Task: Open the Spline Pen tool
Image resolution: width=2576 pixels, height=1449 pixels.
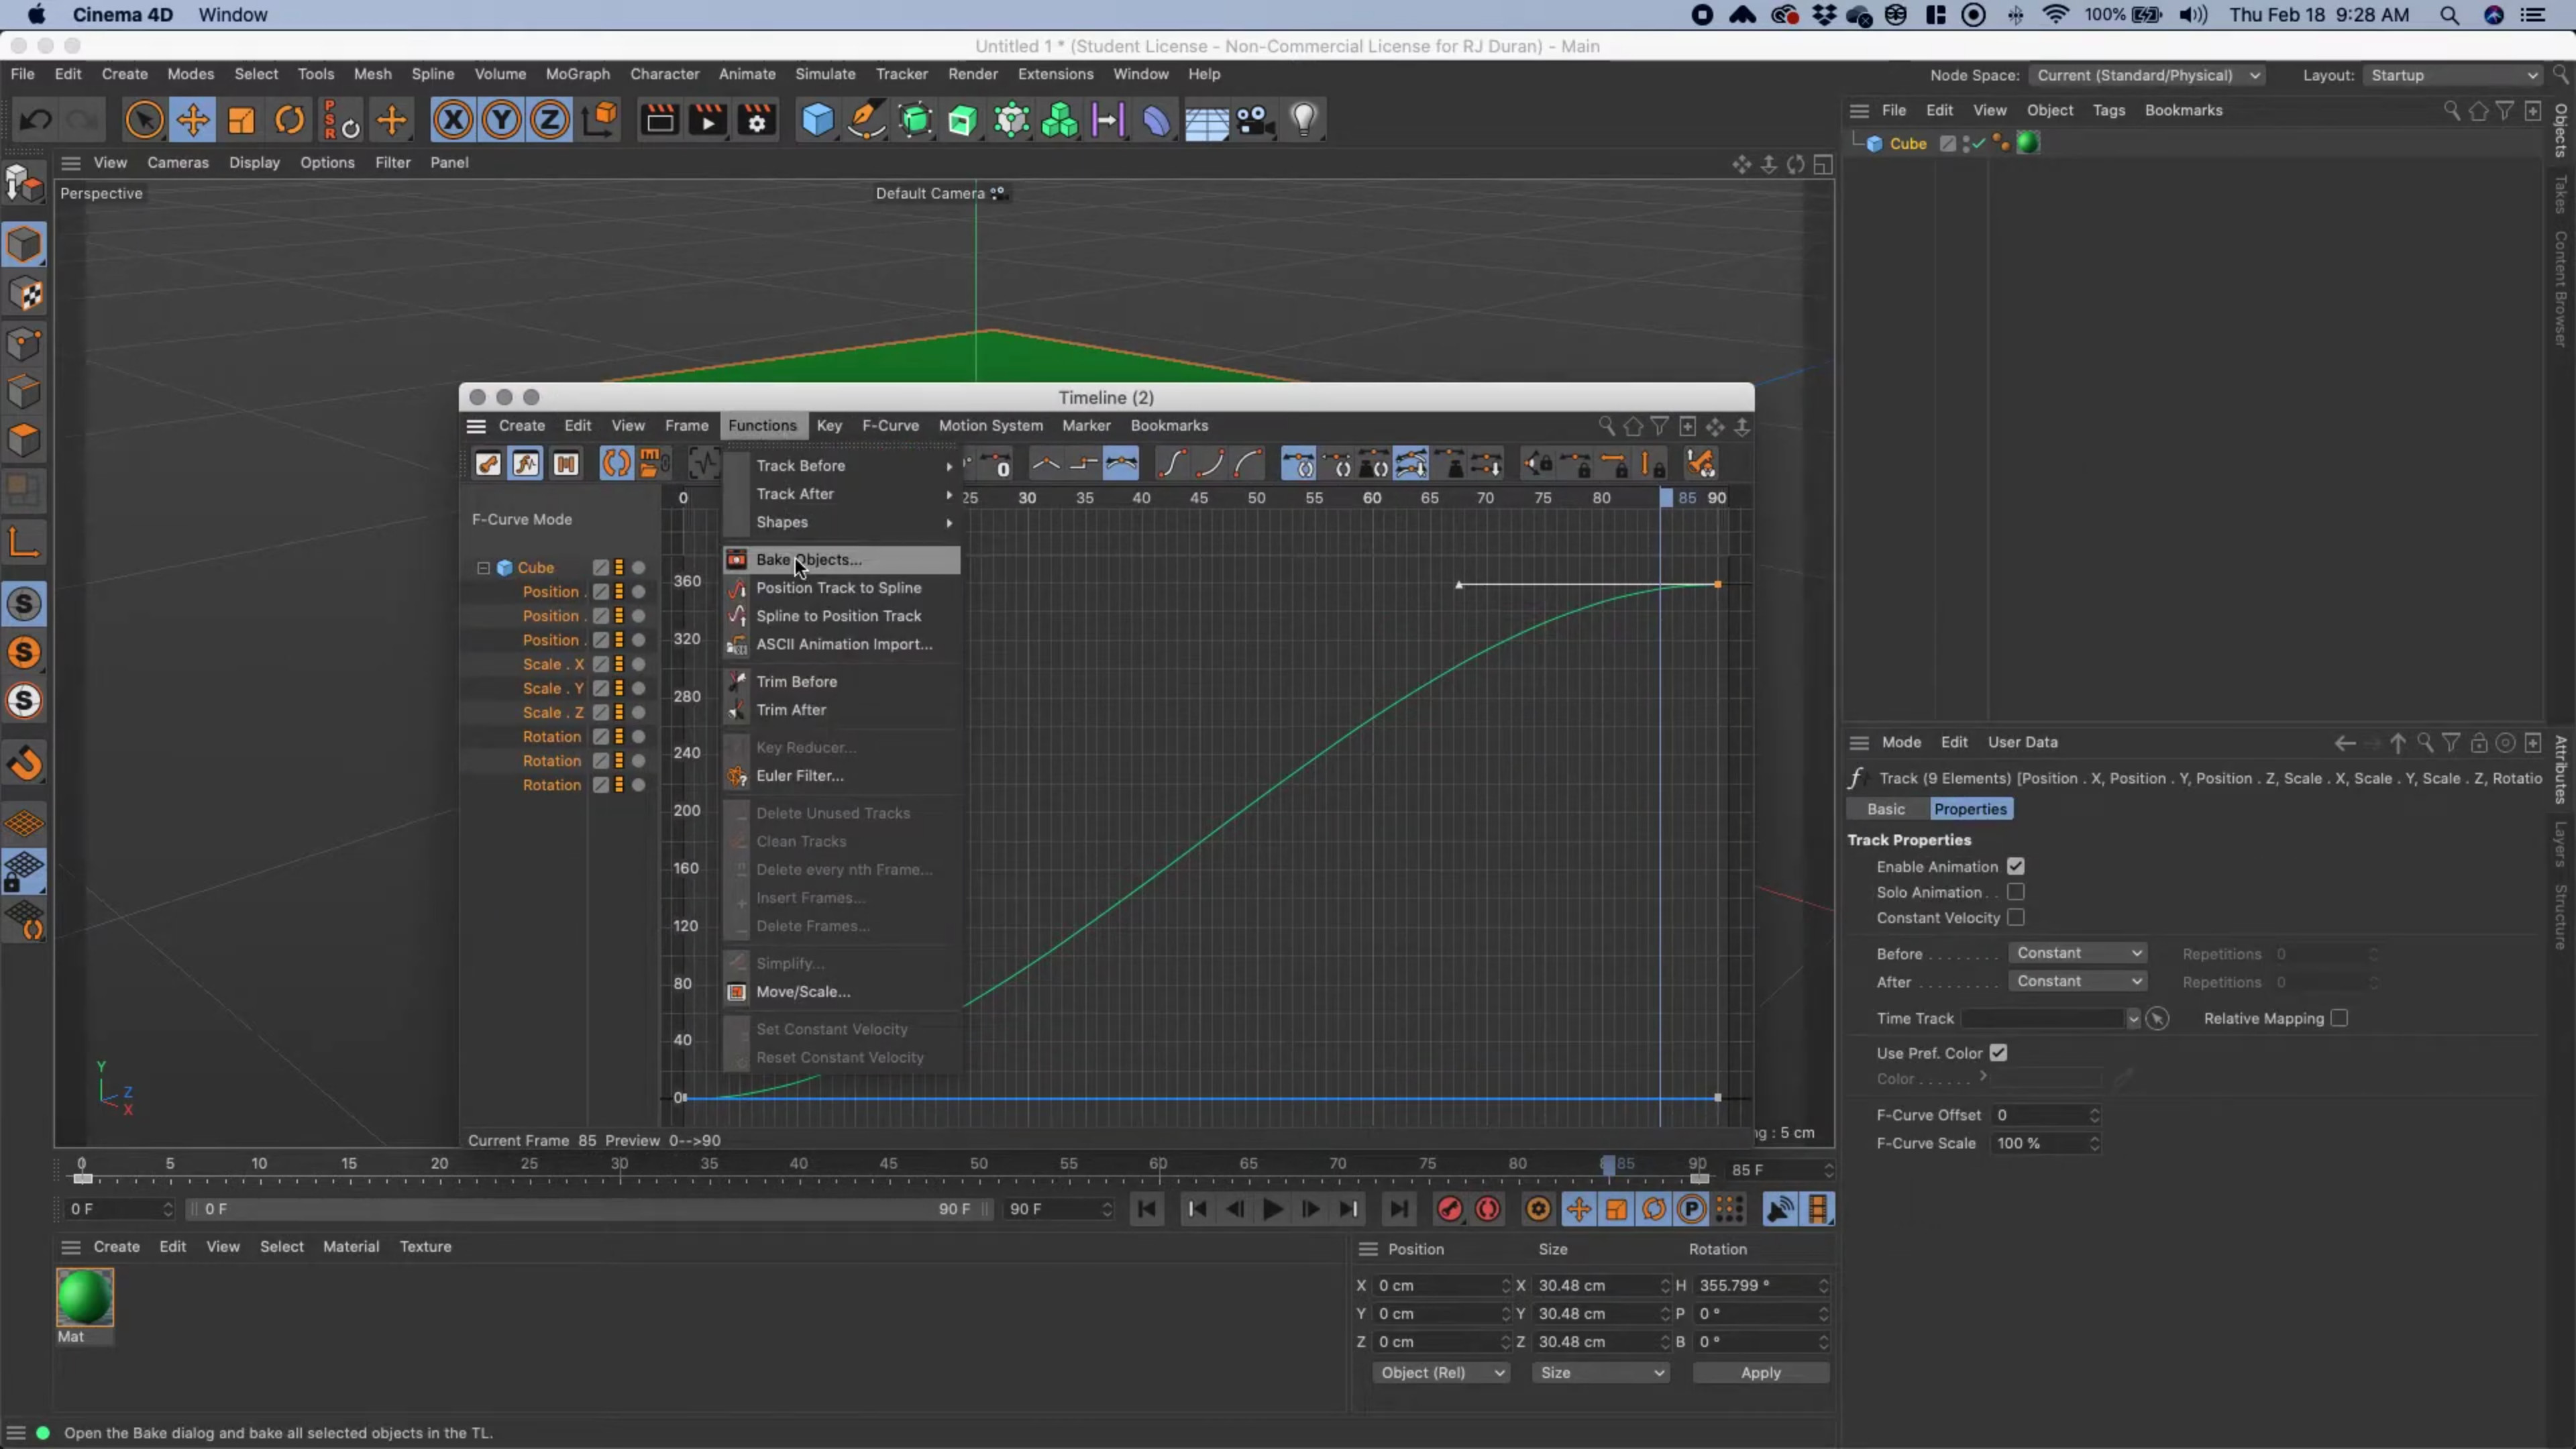Action: [866, 121]
